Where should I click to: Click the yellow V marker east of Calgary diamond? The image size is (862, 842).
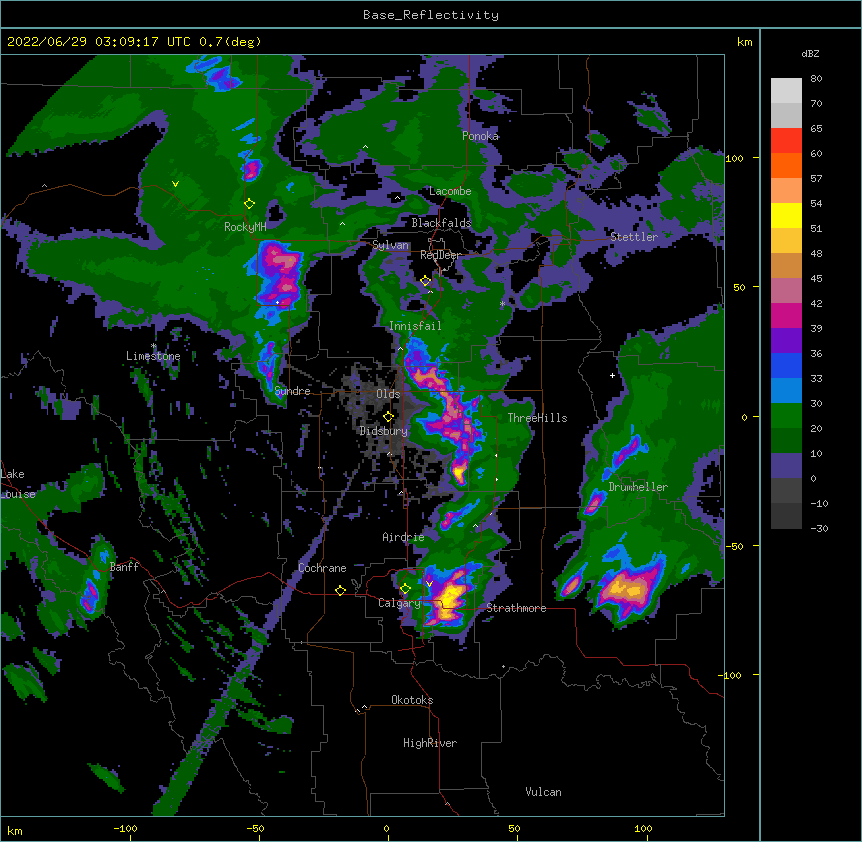[429, 584]
